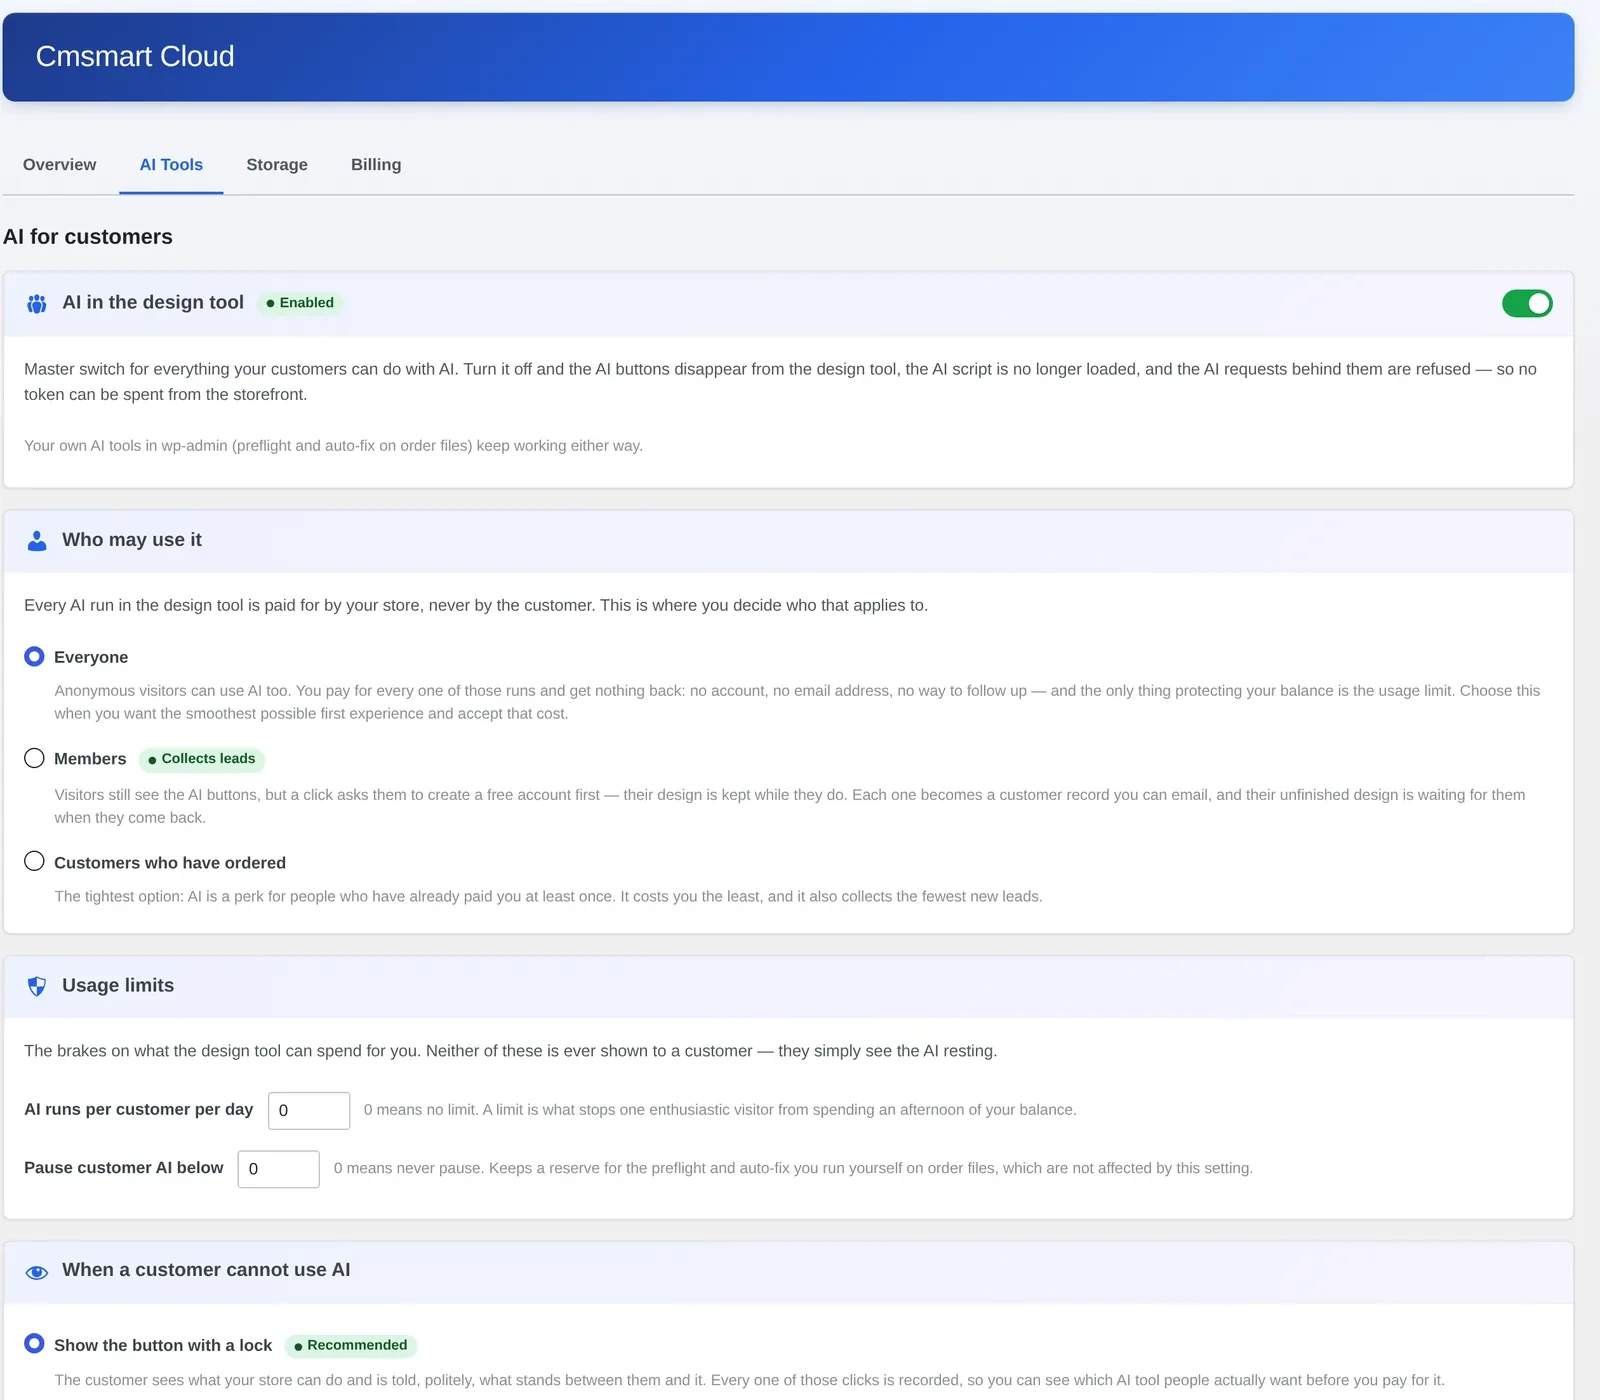
Task: Switch to the AI Tools tab
Action: [171, 165]
